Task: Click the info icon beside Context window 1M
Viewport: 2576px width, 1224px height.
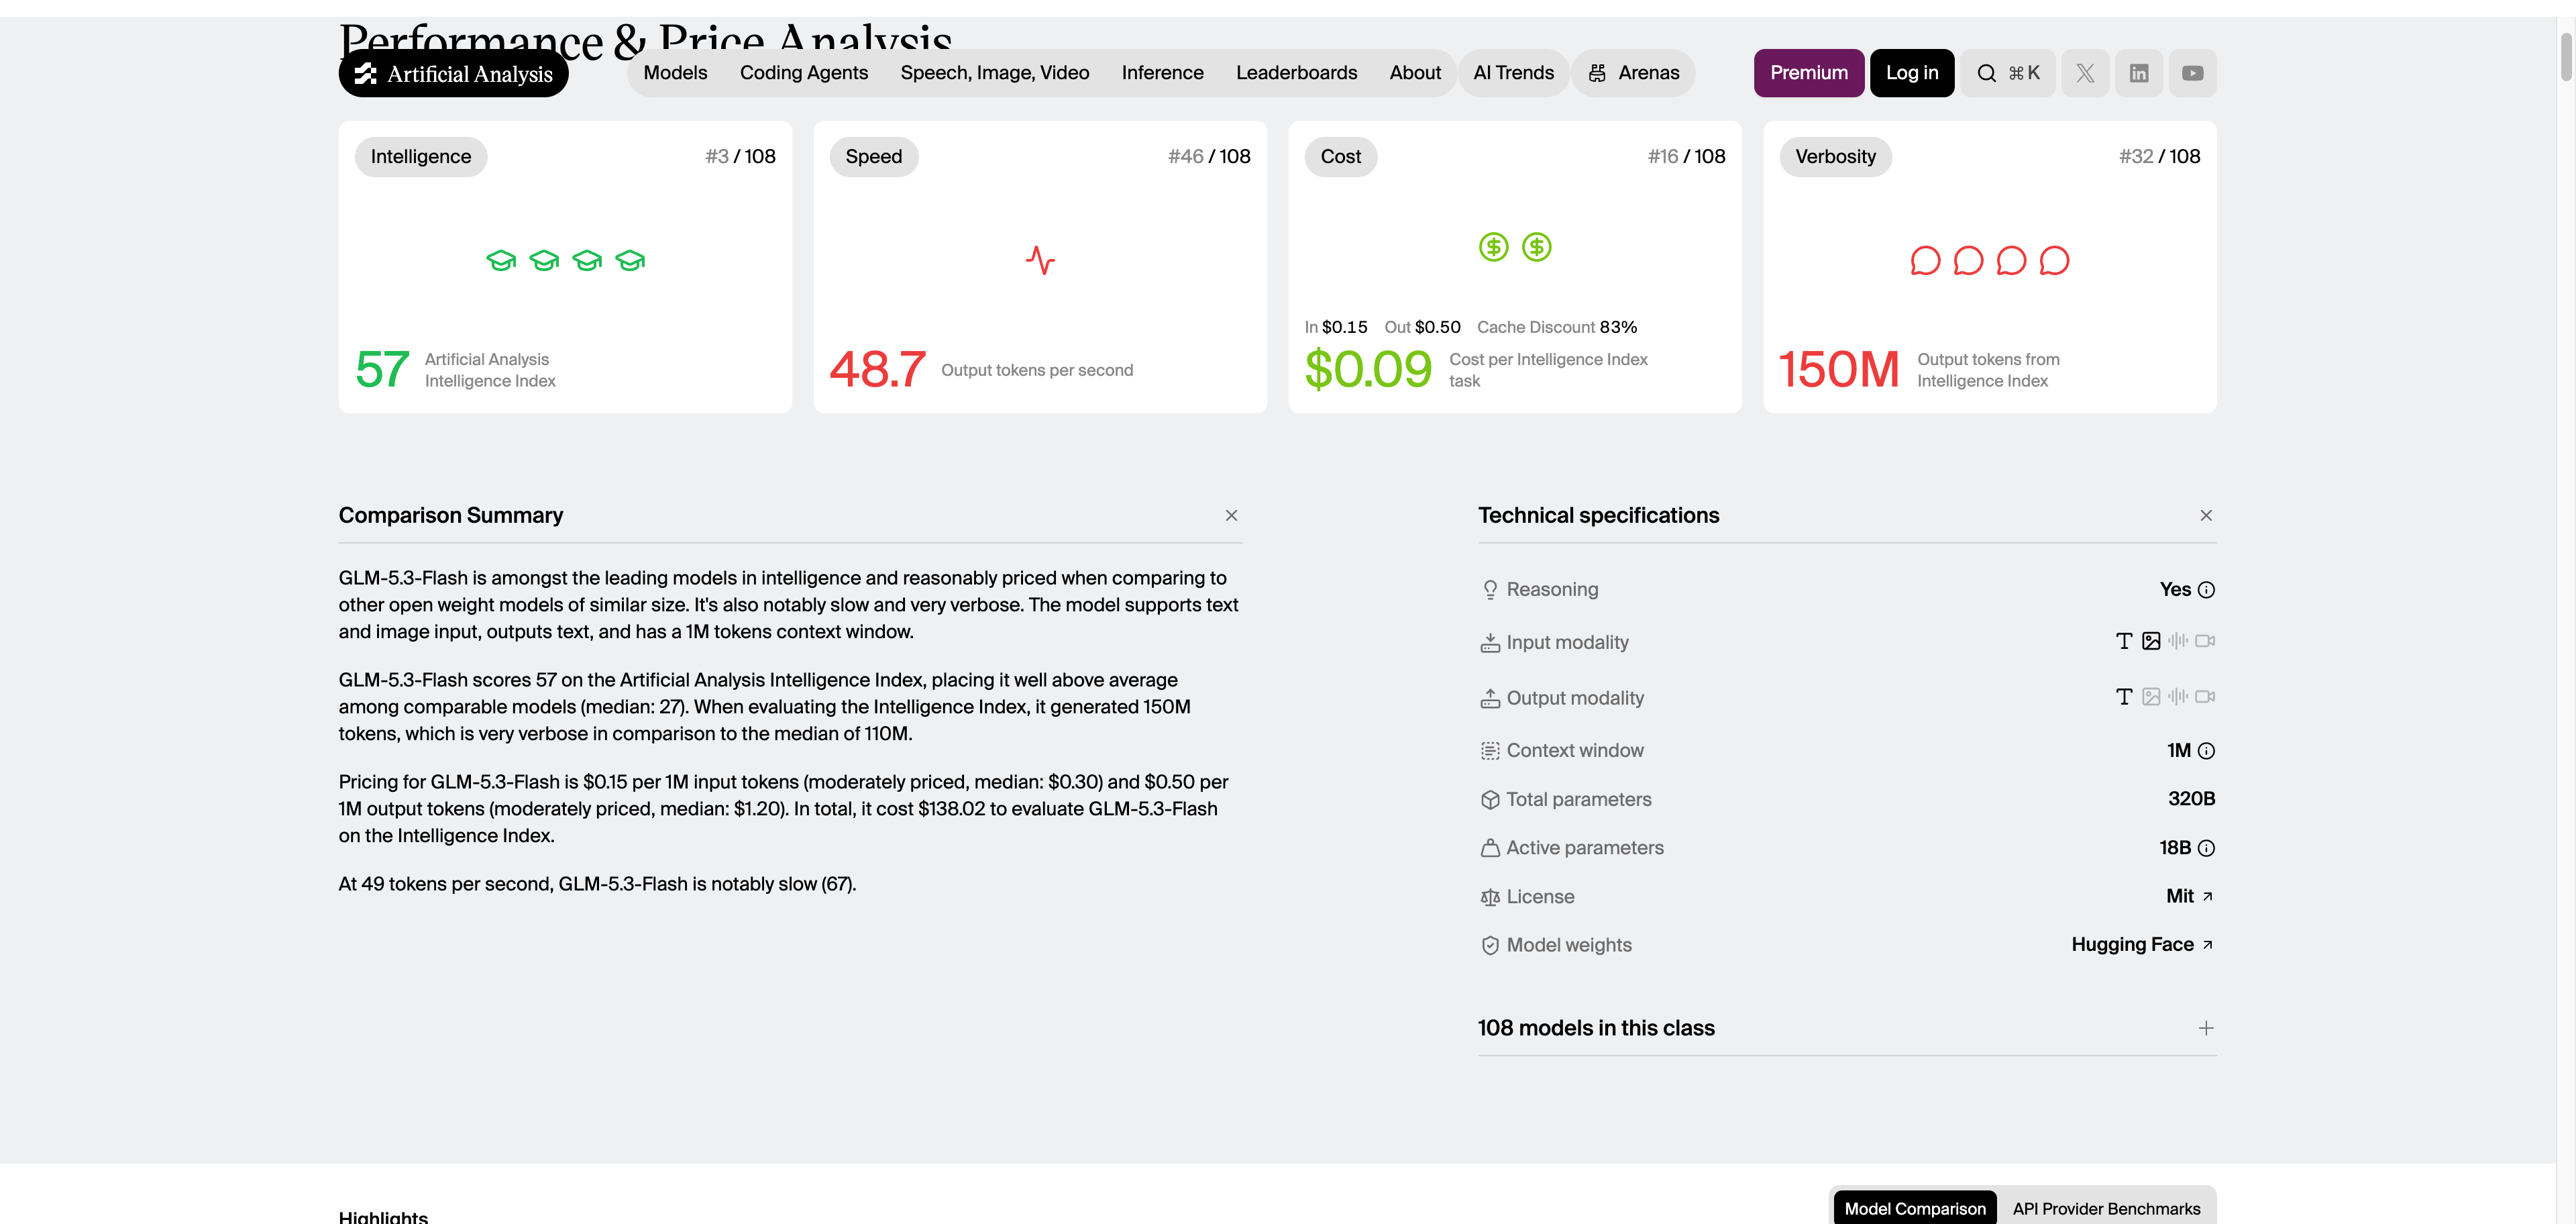Action: [x=2206, y=751]
